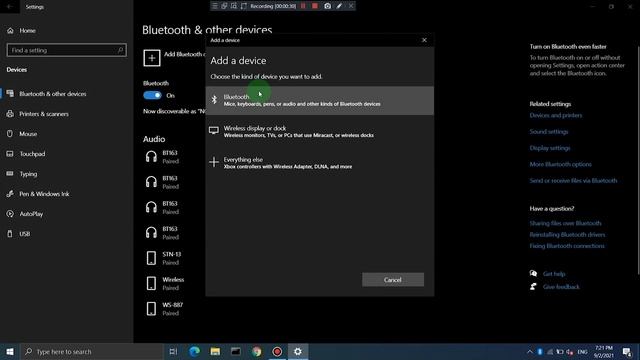Open Chrome from the taskbar
The width and height of the screenshot is (640, 360).
pos(257,351)
